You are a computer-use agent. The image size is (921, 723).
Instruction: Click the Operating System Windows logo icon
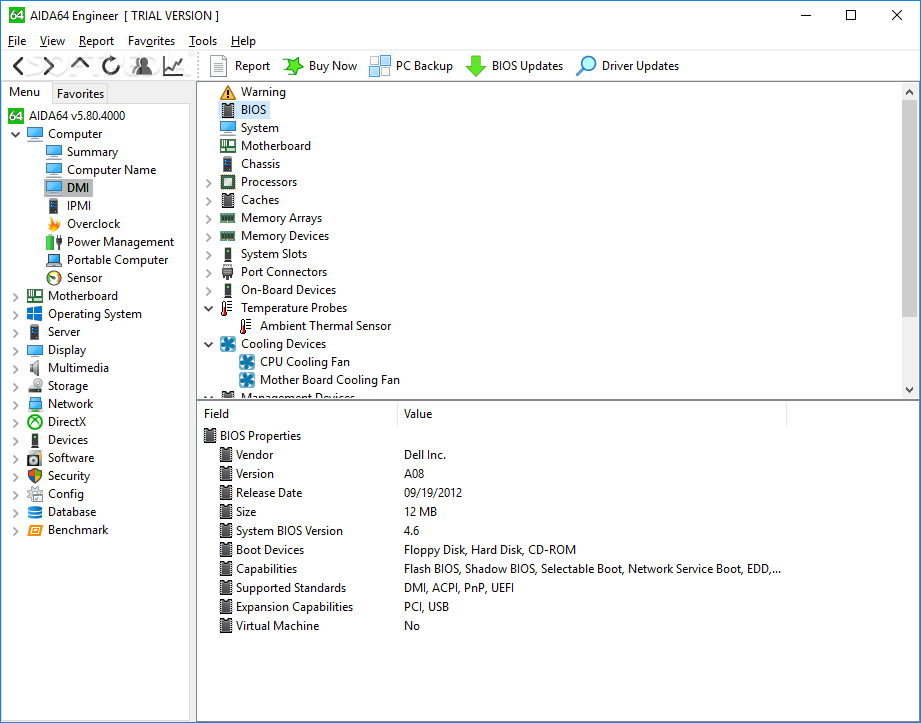click(x=35, y=314)
